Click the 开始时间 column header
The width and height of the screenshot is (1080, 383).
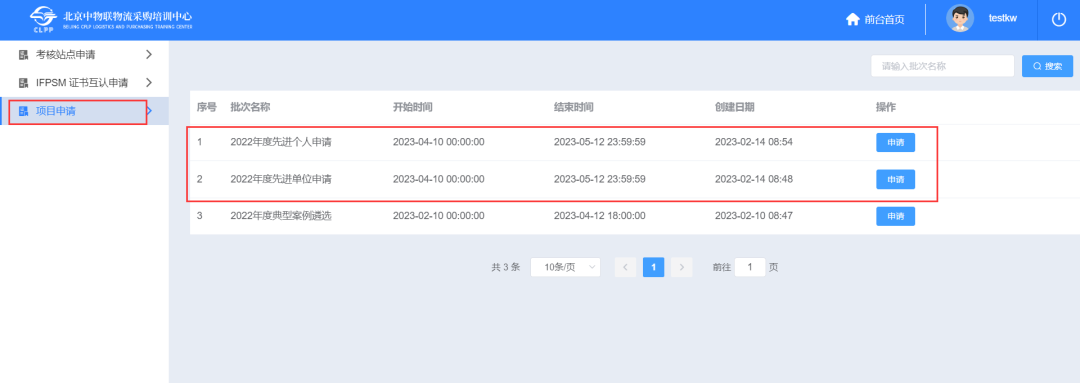413,107
